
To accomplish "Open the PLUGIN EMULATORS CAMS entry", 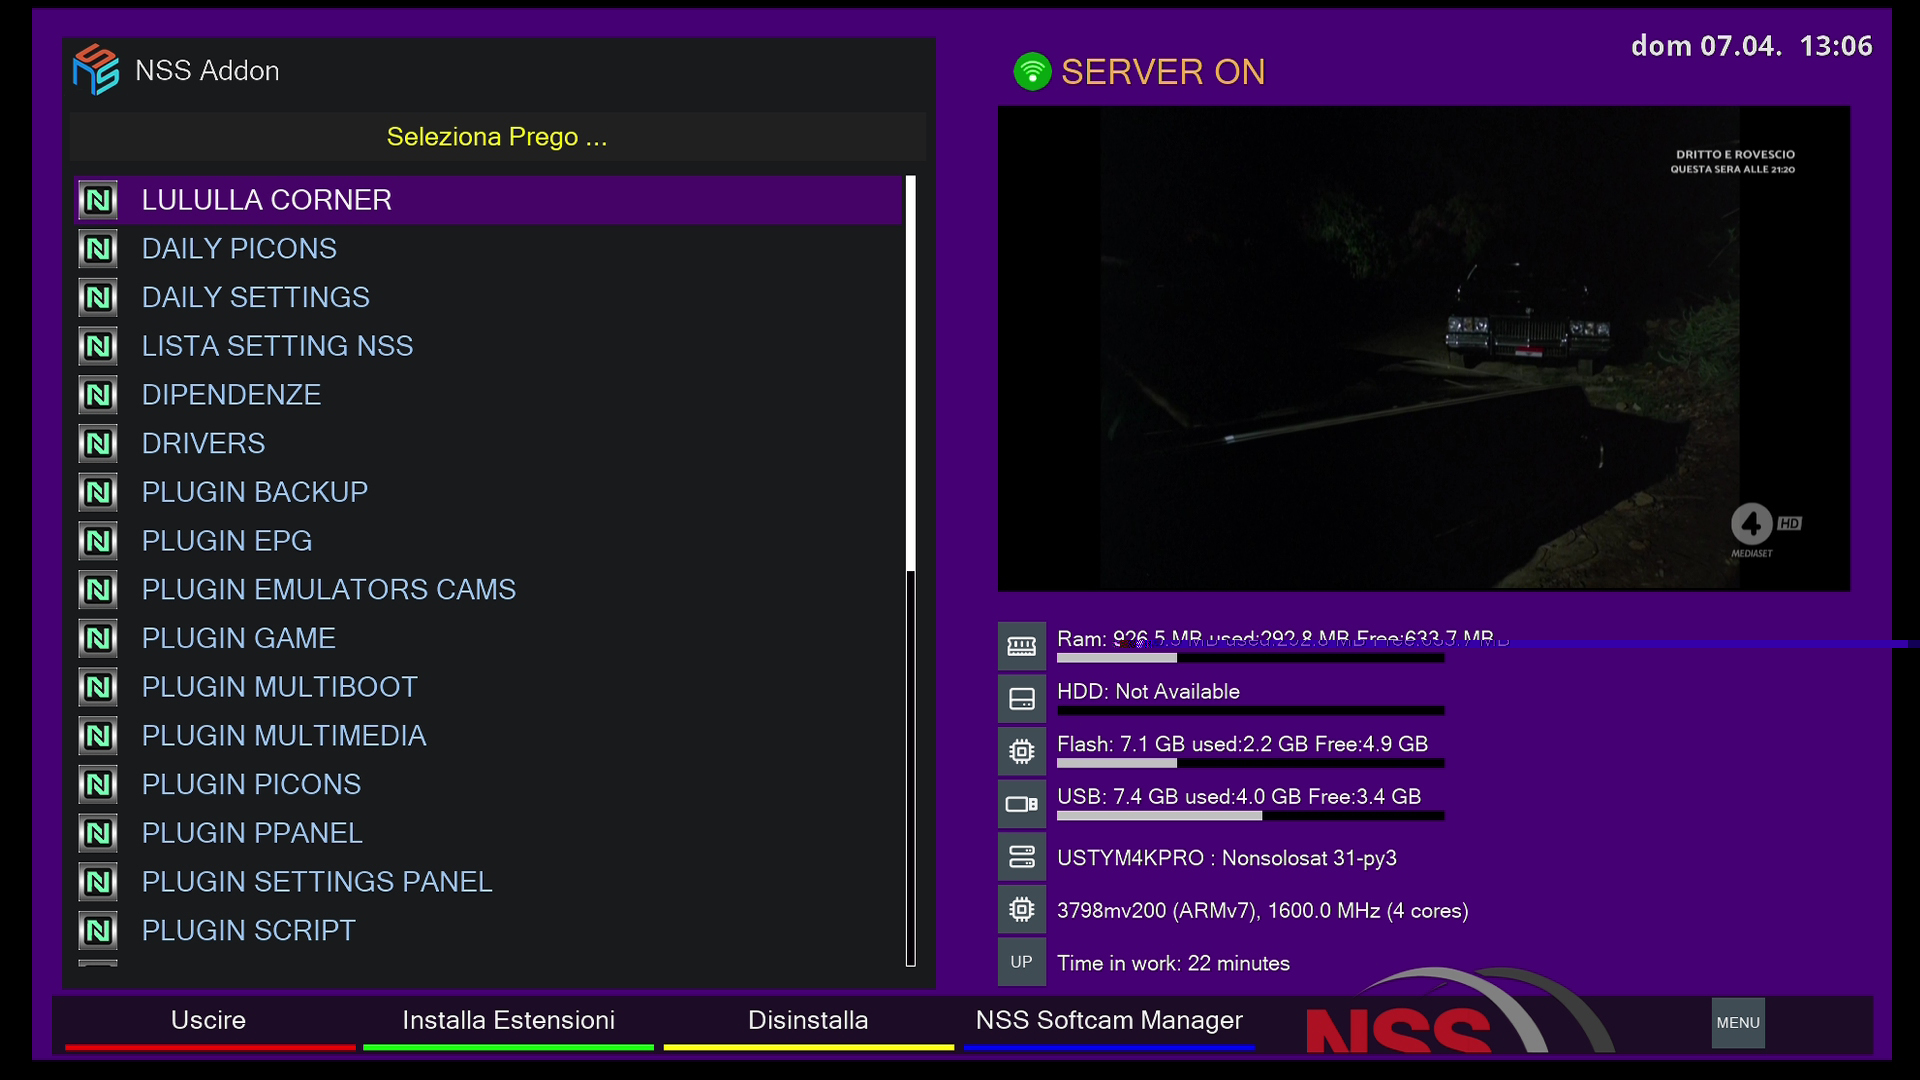I will [328, 590].
